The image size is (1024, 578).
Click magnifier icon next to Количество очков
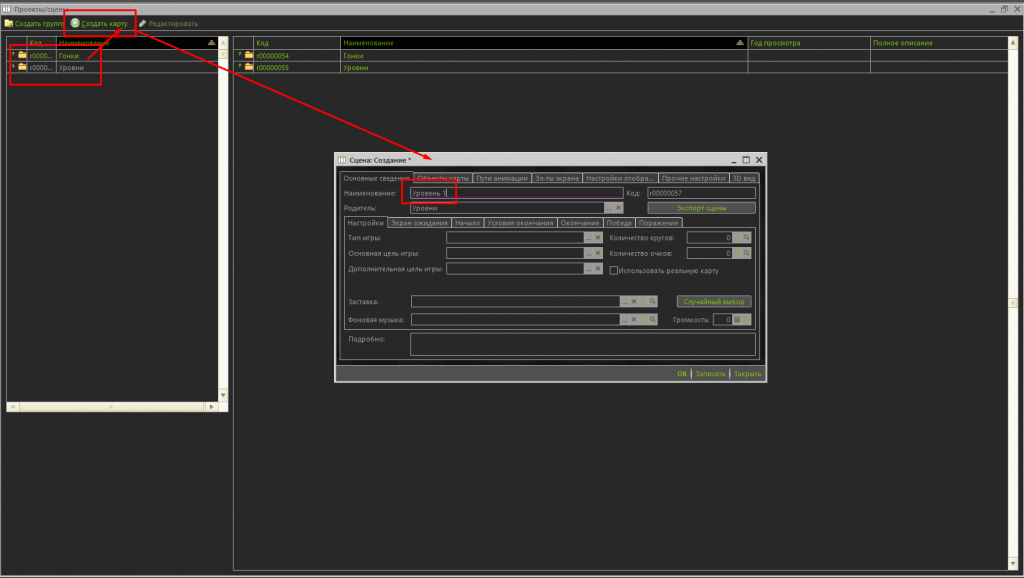(746, 253)
